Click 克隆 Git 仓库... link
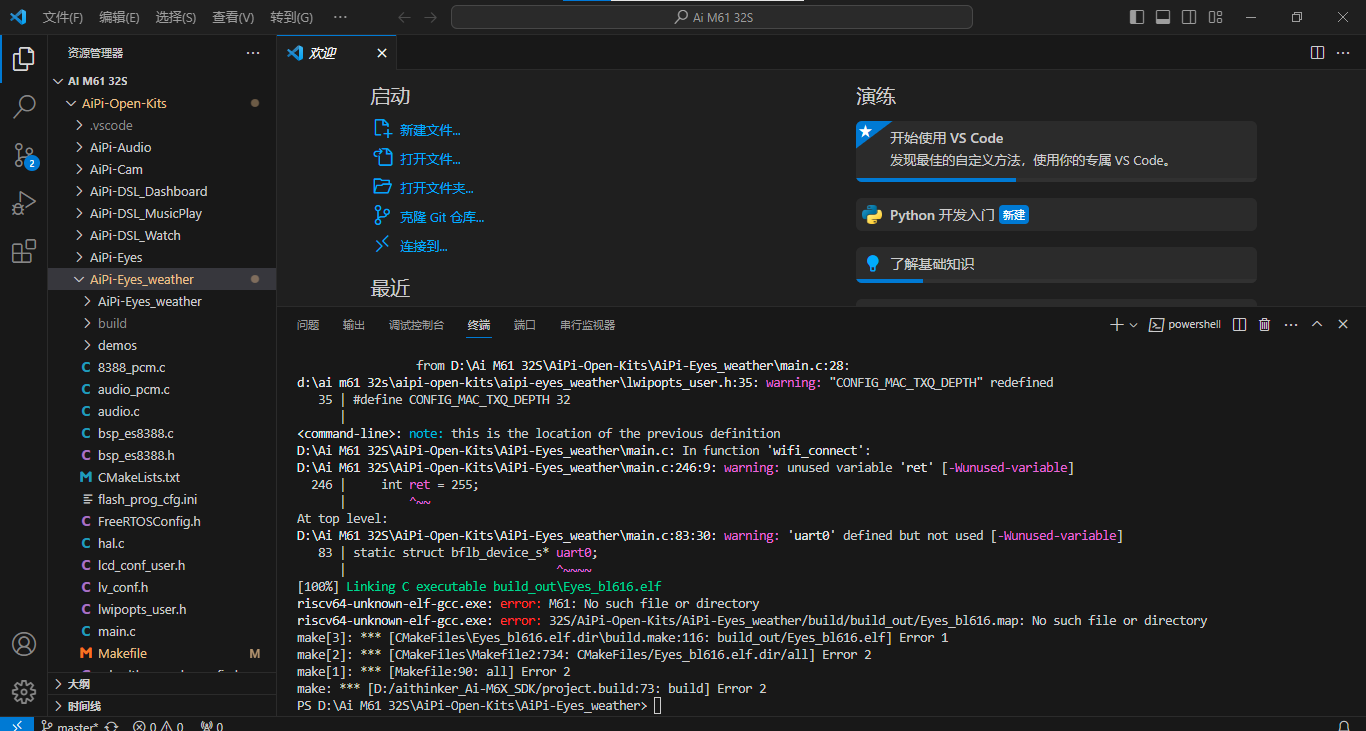This screenshot has width=1366, height=731. pyautogui.click(x=442, y=217)
